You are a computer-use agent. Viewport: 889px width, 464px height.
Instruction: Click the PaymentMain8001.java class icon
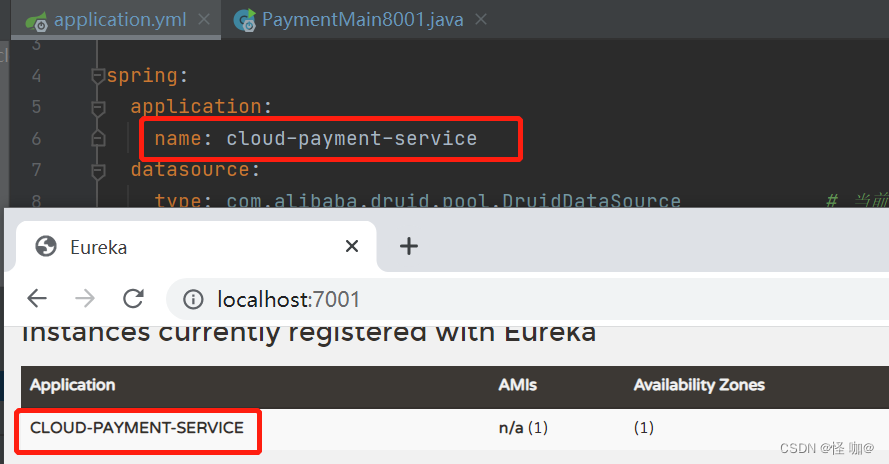tap(245, 20)
